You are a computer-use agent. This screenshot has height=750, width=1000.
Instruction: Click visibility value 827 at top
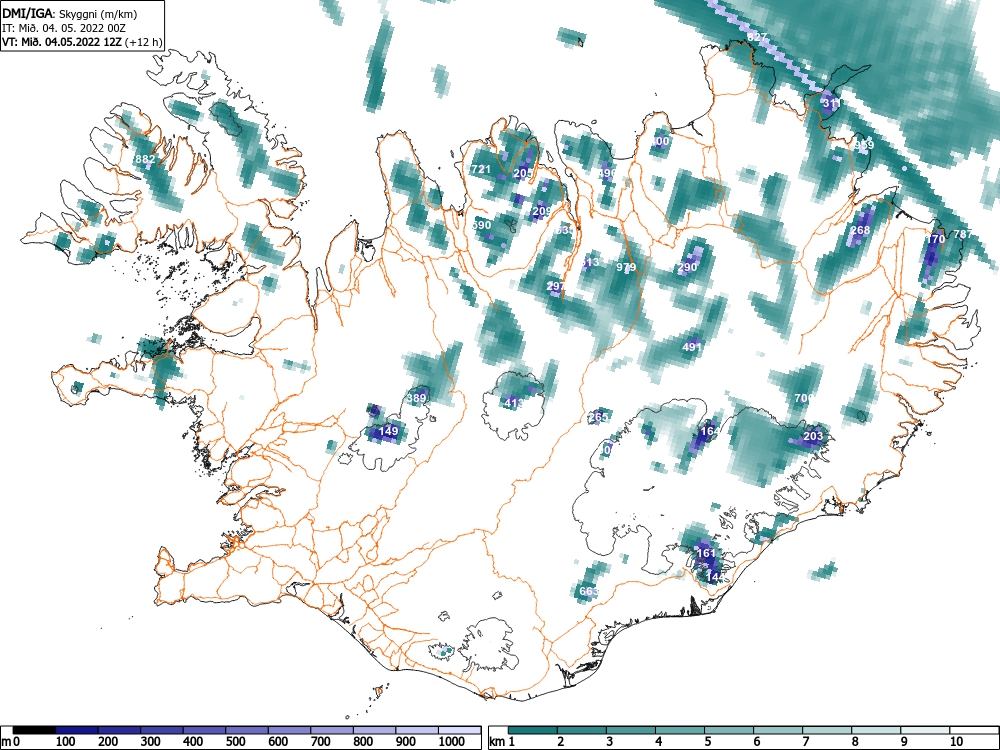tap(757, 37)
